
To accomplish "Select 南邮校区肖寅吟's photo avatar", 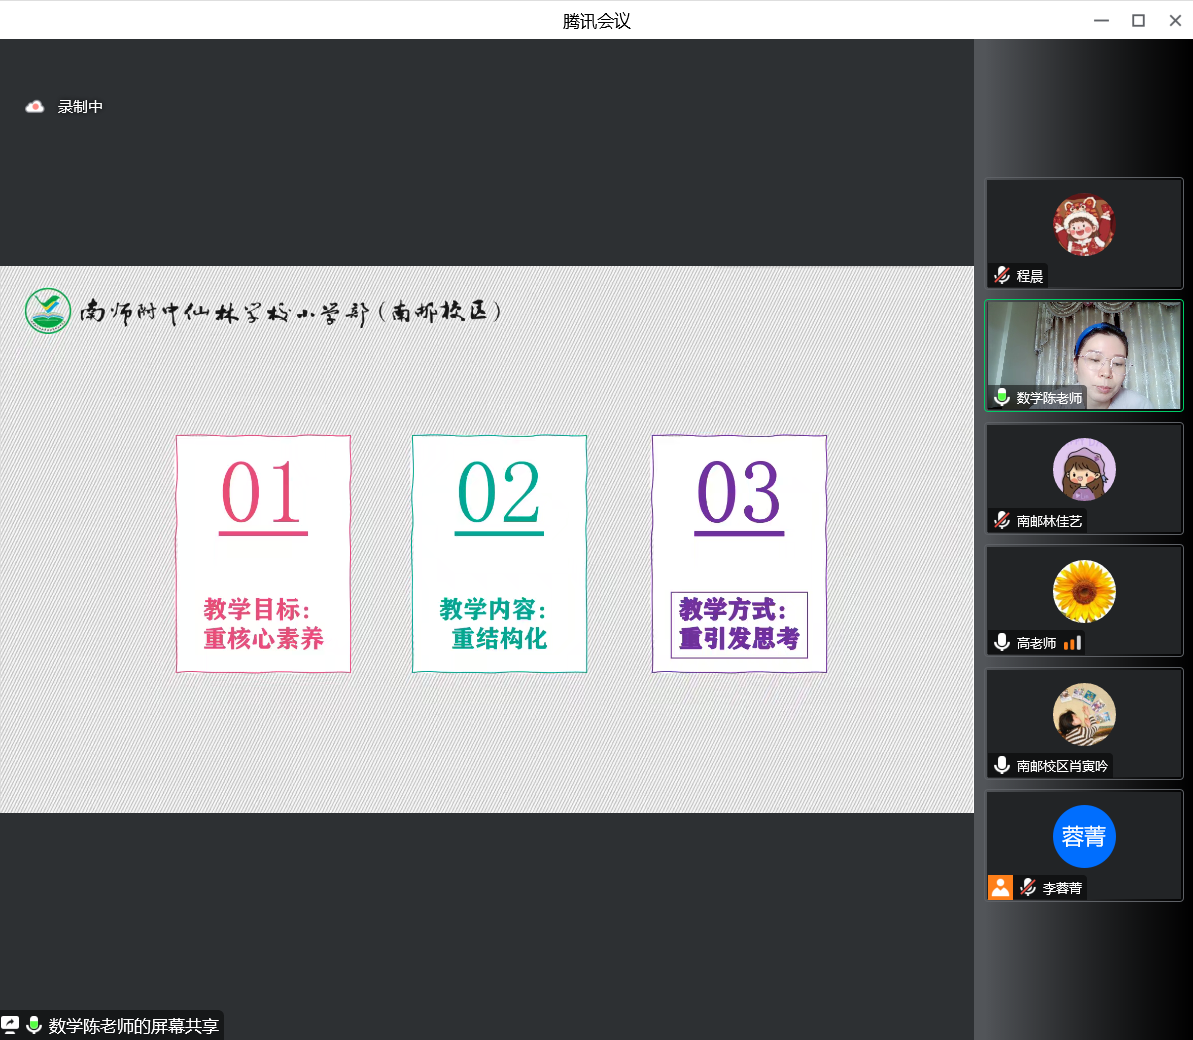I will [1083, 714].
